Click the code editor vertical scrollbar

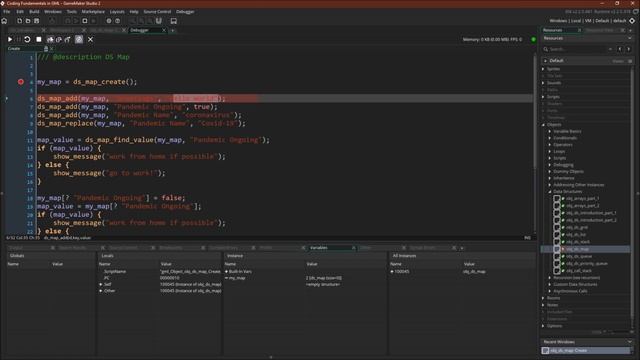coord(534,110)
